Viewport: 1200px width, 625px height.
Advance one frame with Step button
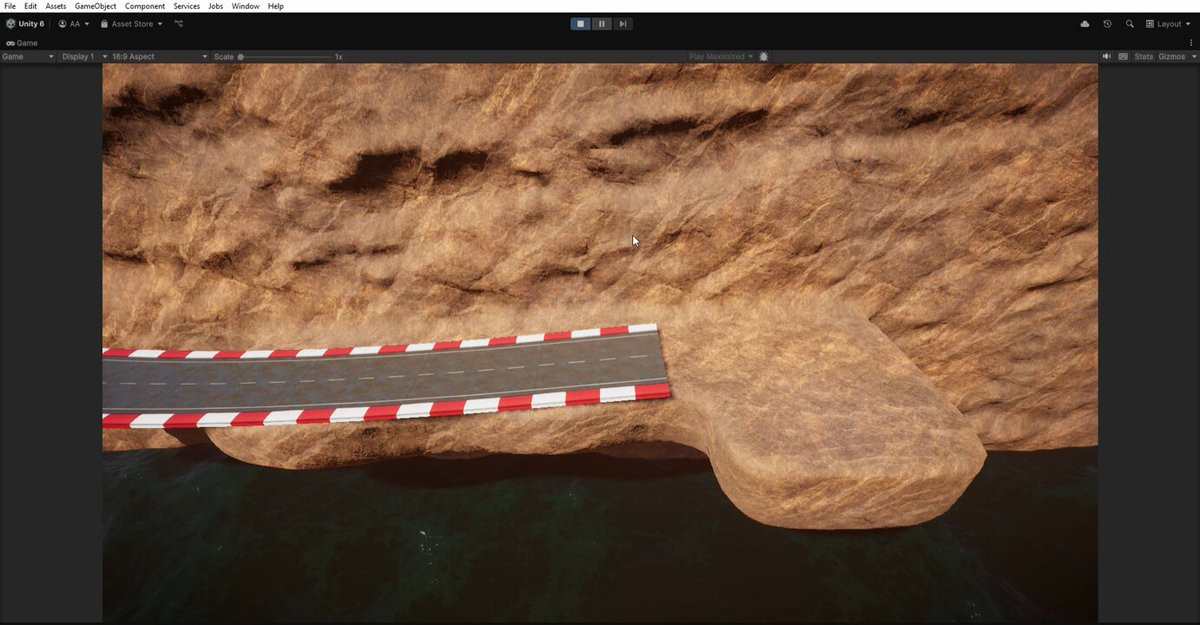(622, 24)
